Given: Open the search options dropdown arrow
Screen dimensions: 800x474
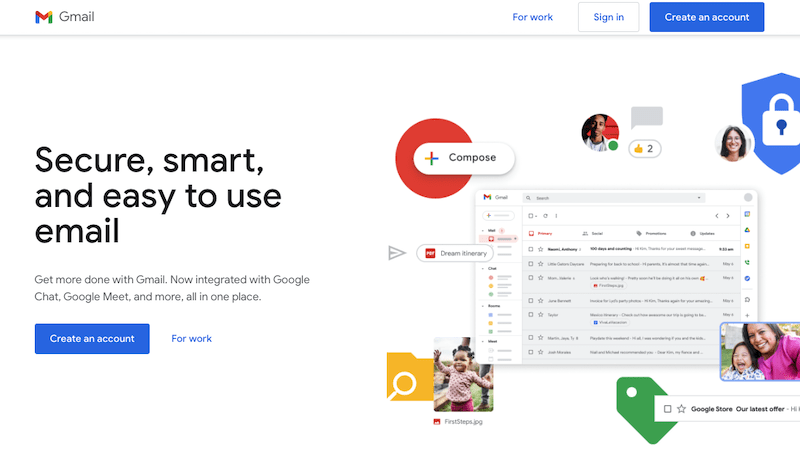Looking at the screenshot, I should pyautogui.click(x=699, y=197).
